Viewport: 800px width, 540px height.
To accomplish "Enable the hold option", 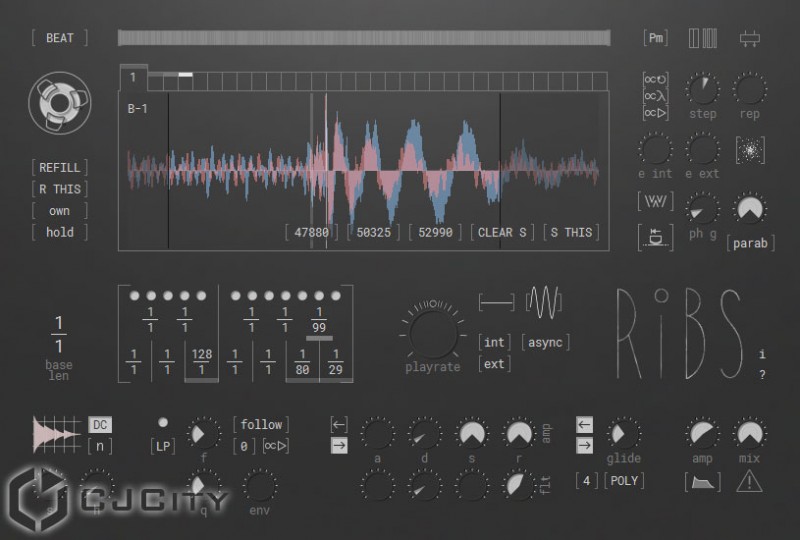I will point(59,232).
